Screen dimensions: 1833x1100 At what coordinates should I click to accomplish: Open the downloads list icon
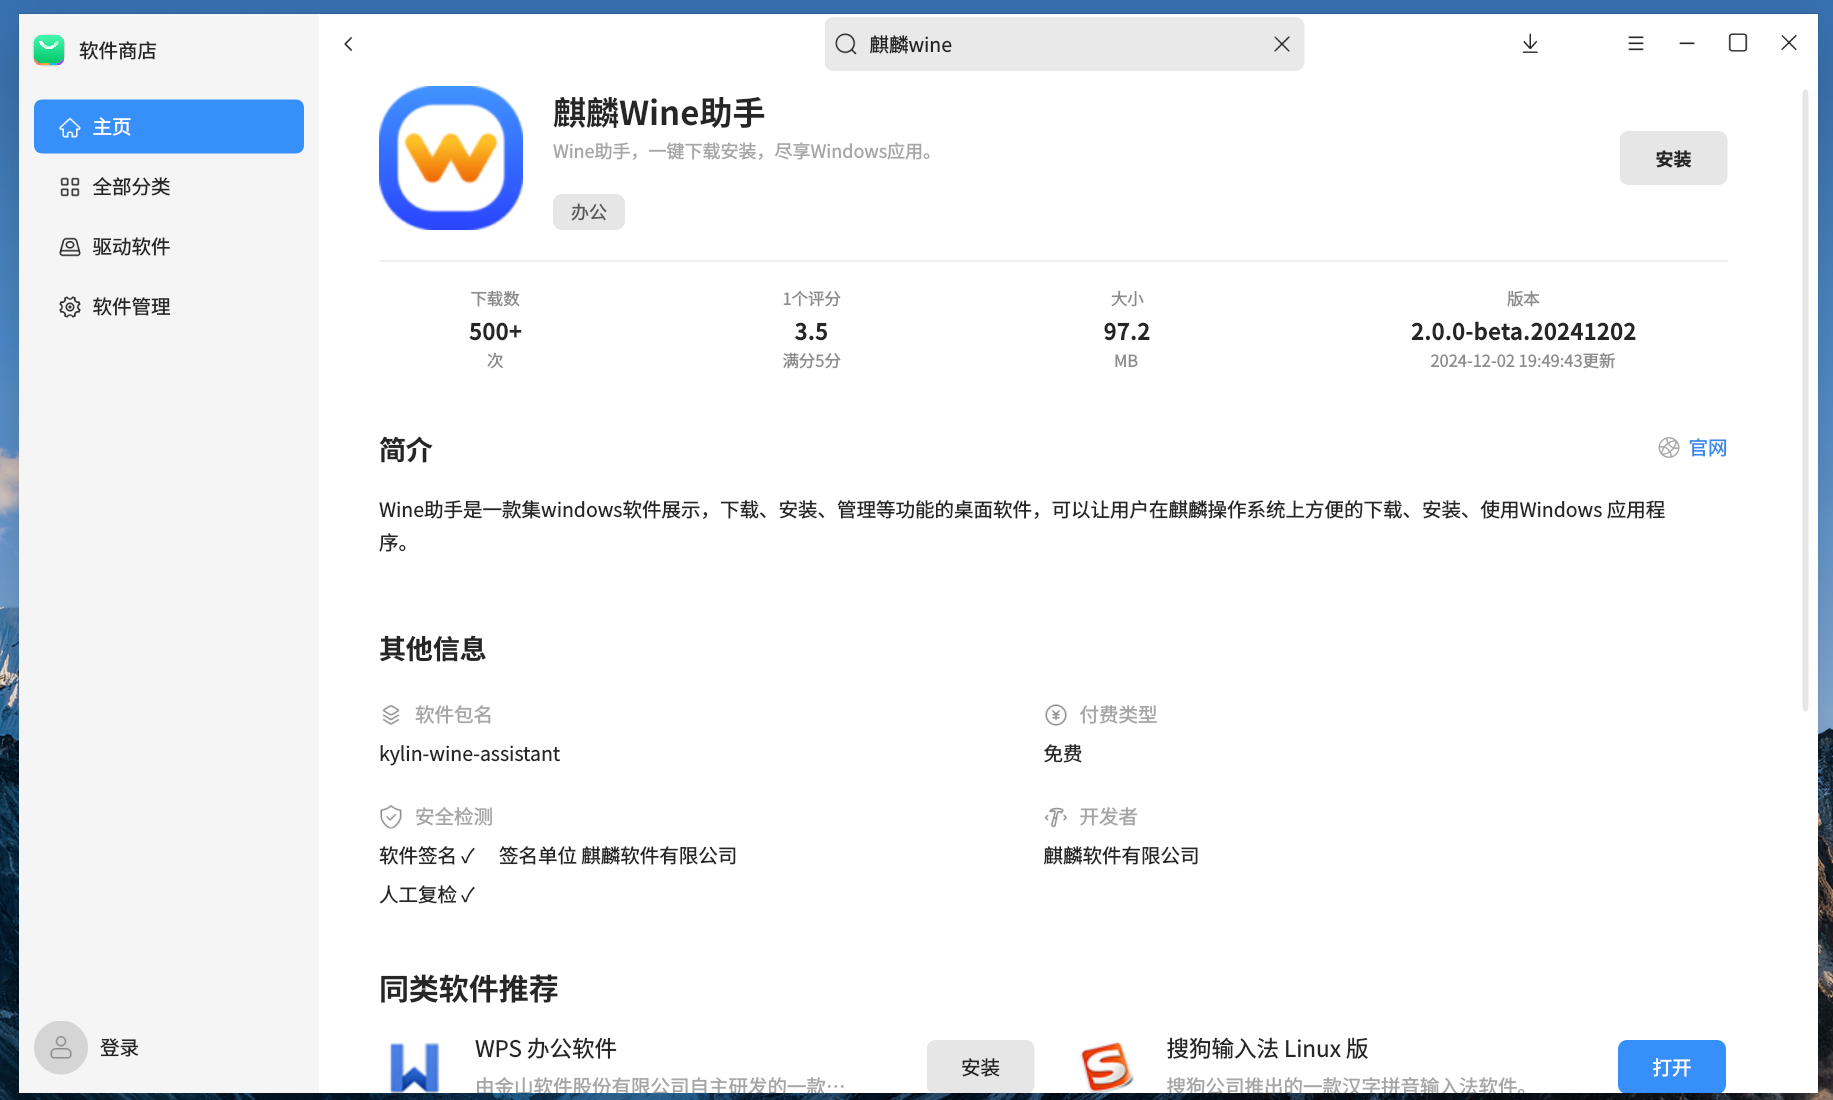(1530, 44)
